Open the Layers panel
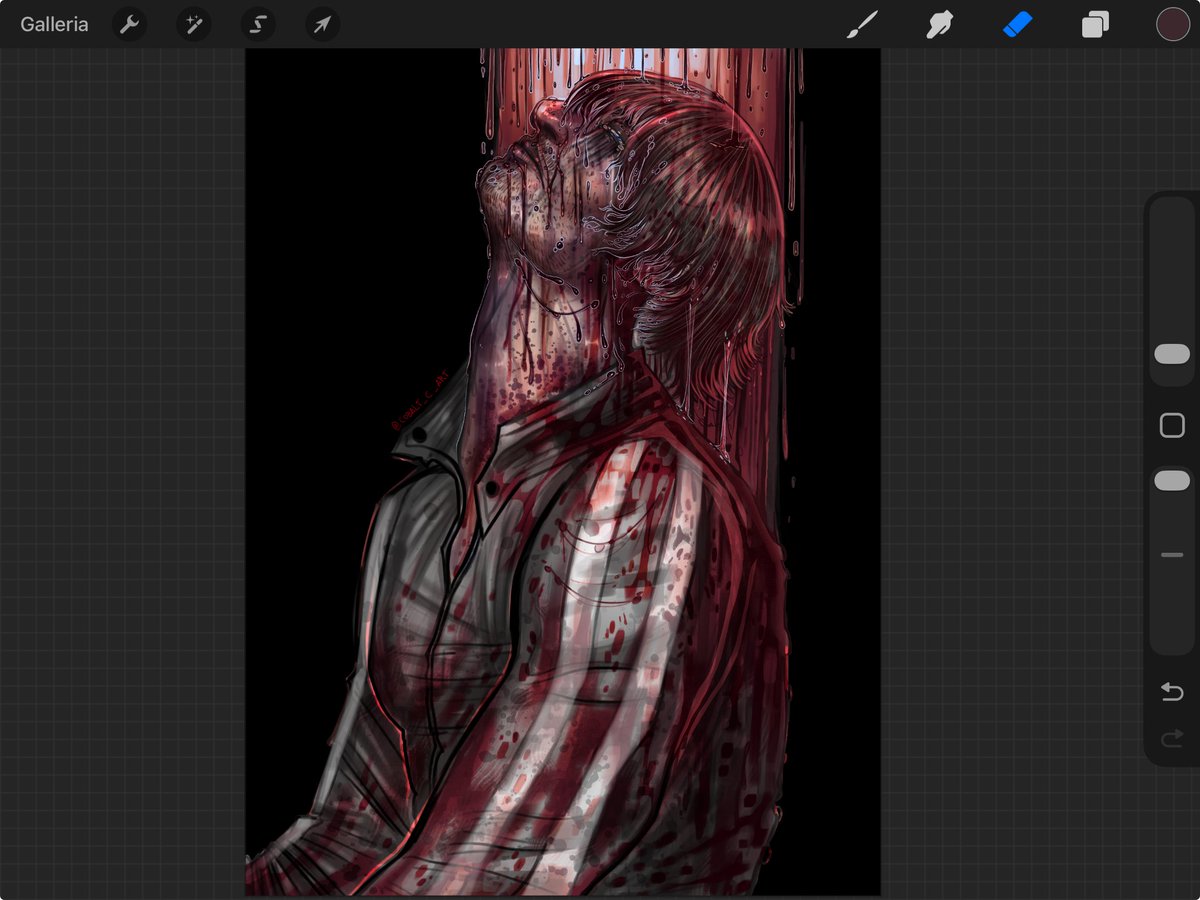 point(1095,24)
